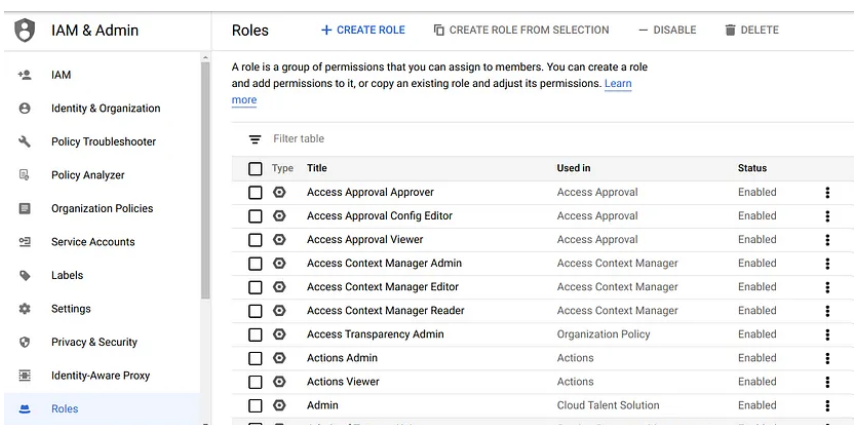Click the filter table icon
The width and height of the screenshot is (861, 425).
point(254,139)
